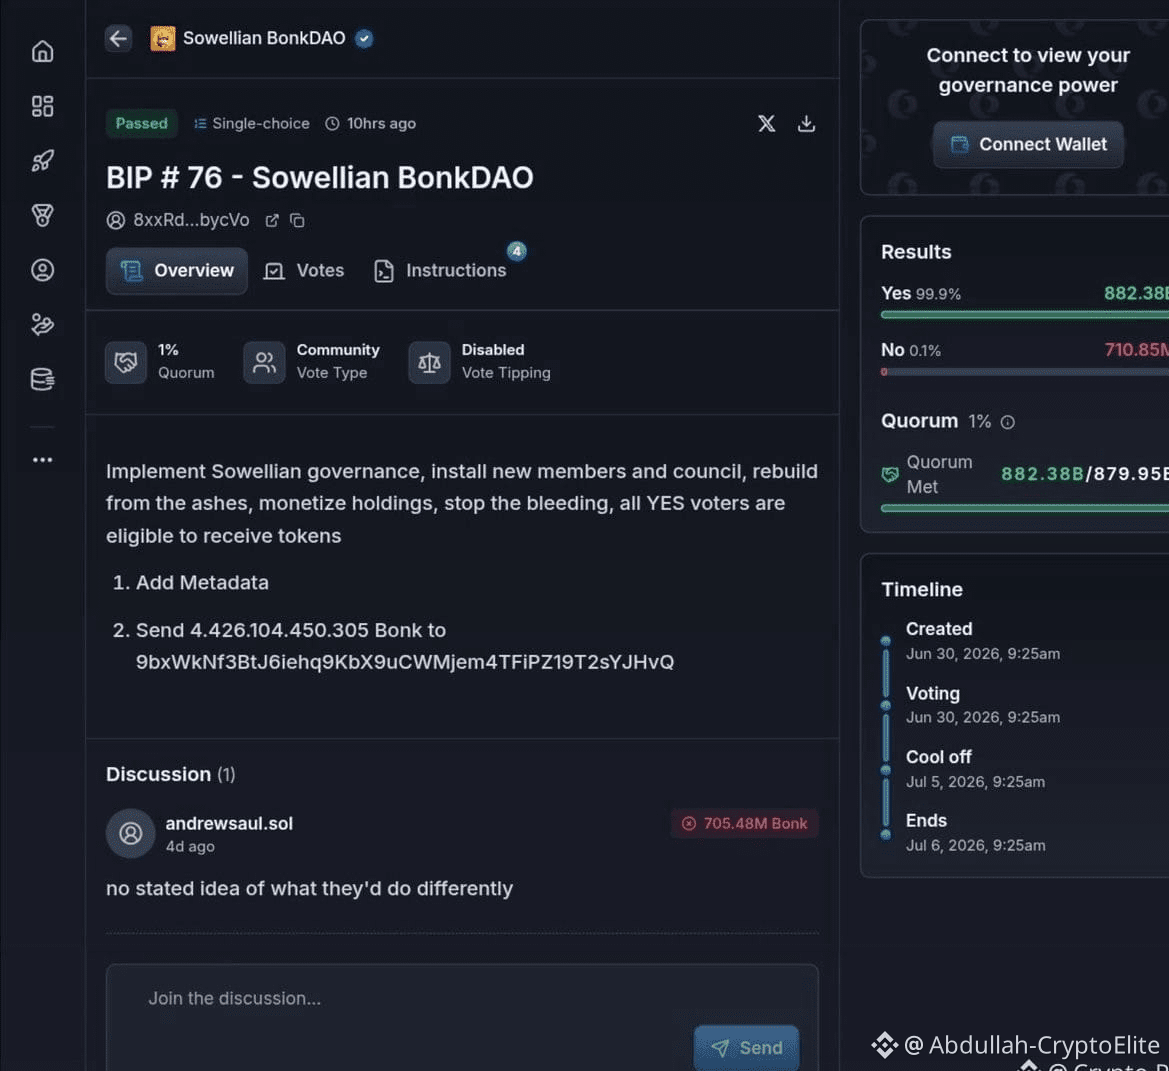Open the profile circle icon in sidebar

pyautogui.click(x=42, y=270)
